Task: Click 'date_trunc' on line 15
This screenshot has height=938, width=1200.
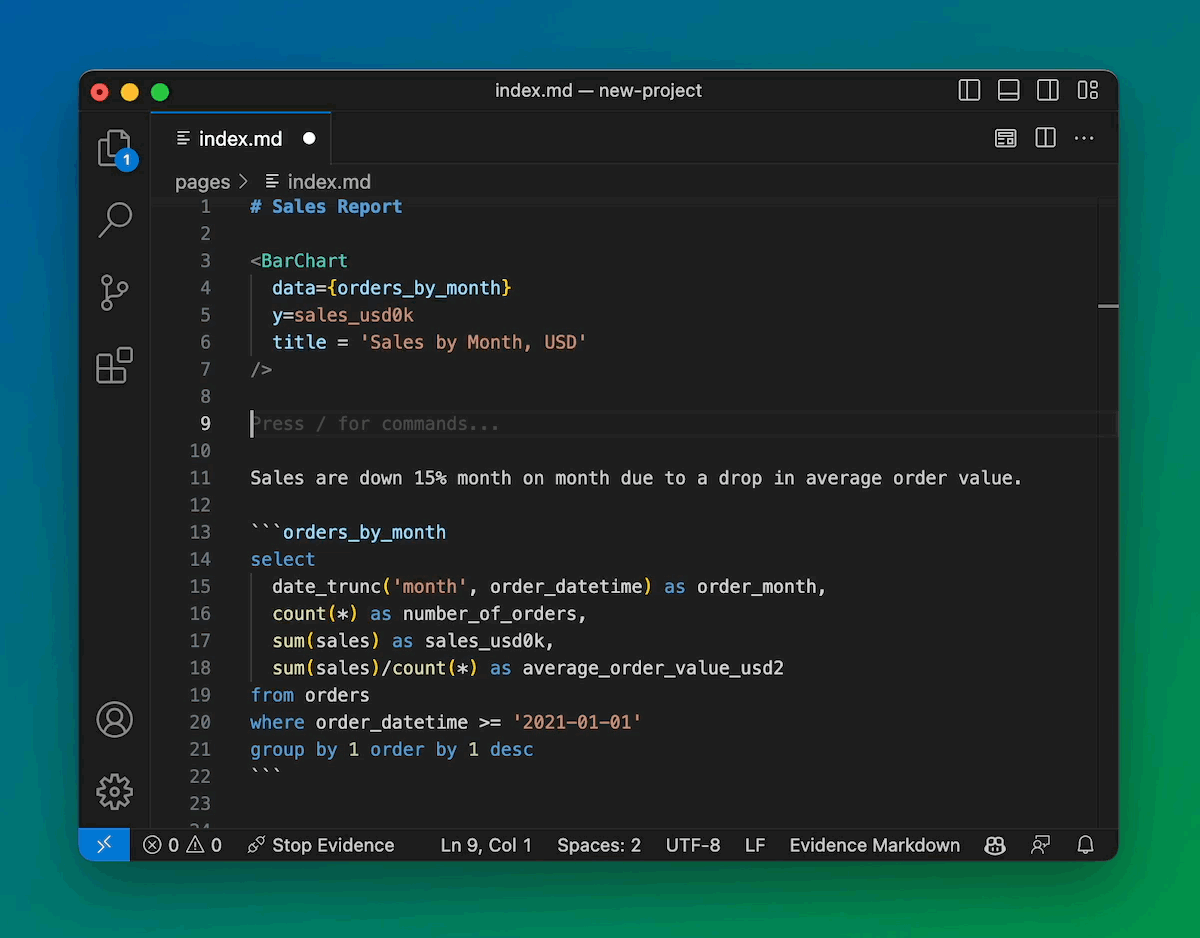Action: 326,586
